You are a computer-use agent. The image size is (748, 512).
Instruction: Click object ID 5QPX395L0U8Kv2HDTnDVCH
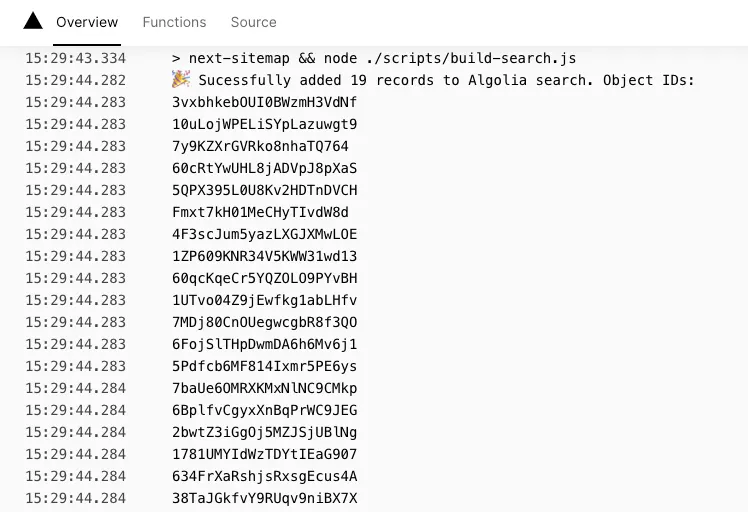click(x=264, y=190)
